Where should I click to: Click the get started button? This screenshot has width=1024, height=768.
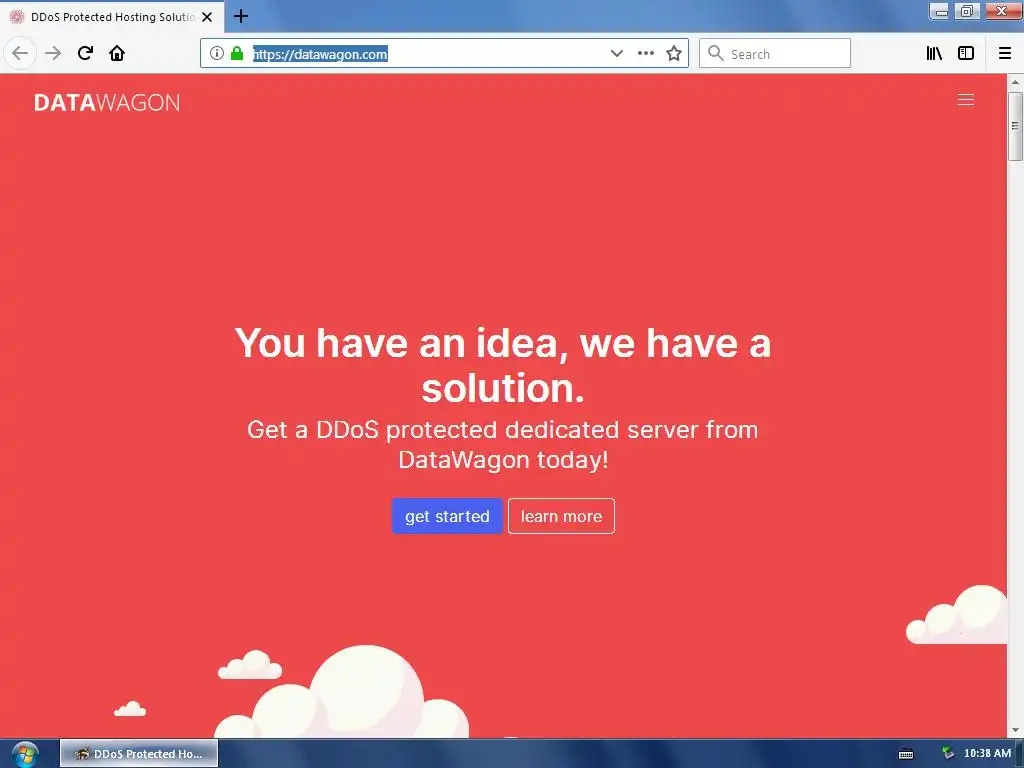[447, 516]
